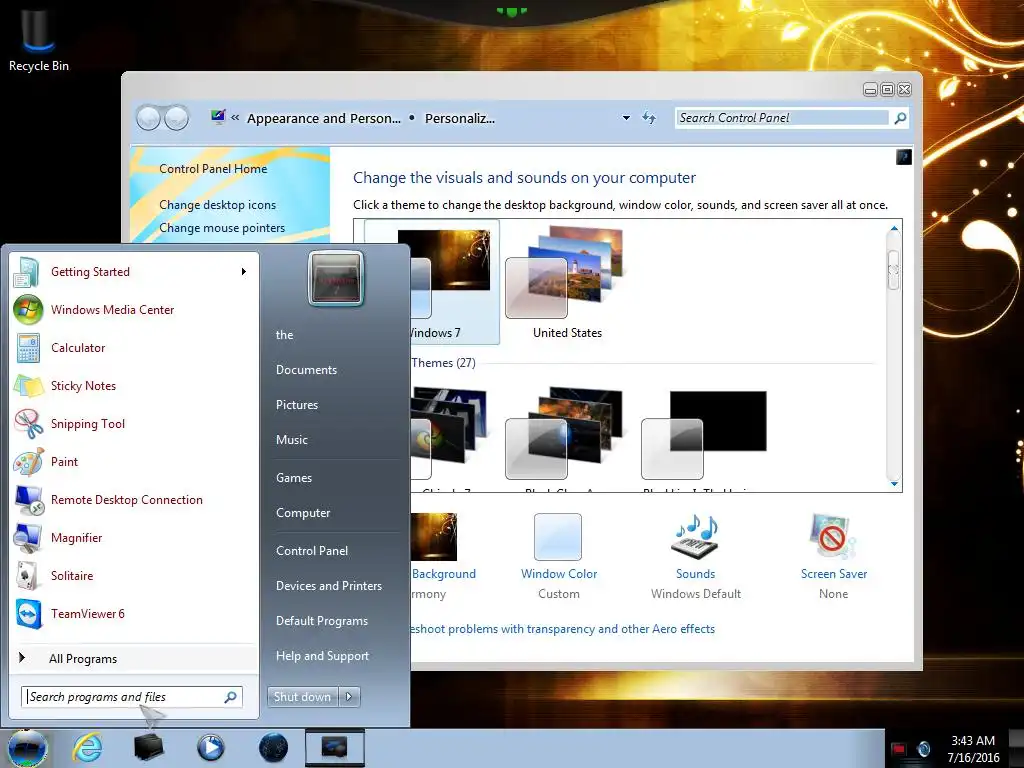The image size is (1024, 768).
Task: Open the user folder 'the'
Action: 284,335
